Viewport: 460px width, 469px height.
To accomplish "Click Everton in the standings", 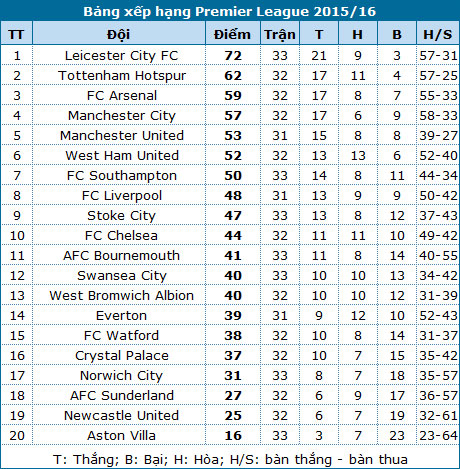I will 122,316.
